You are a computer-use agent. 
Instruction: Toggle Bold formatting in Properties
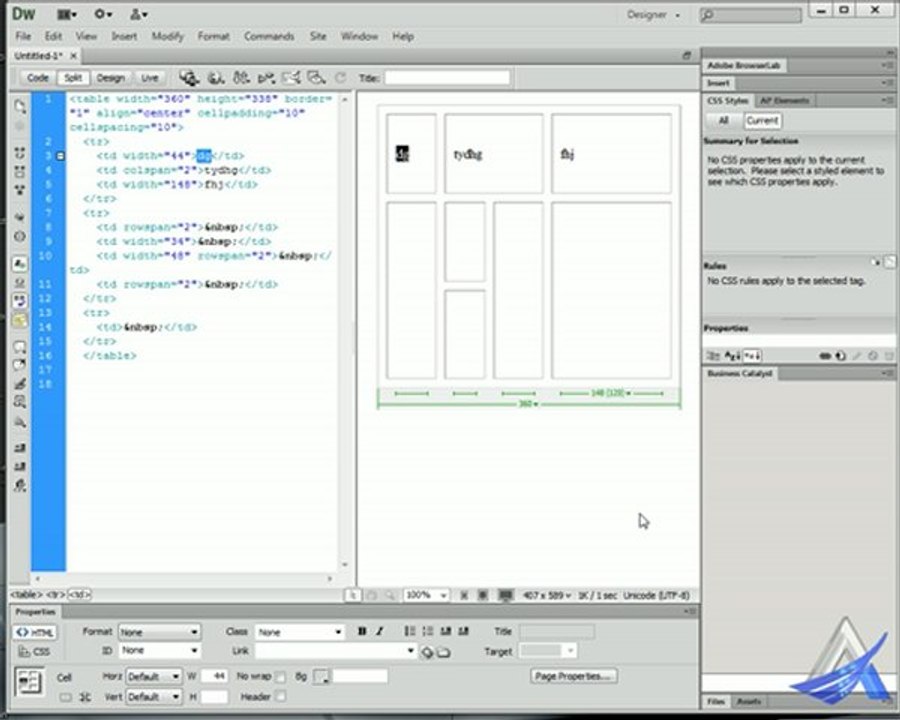pos(362,631)
